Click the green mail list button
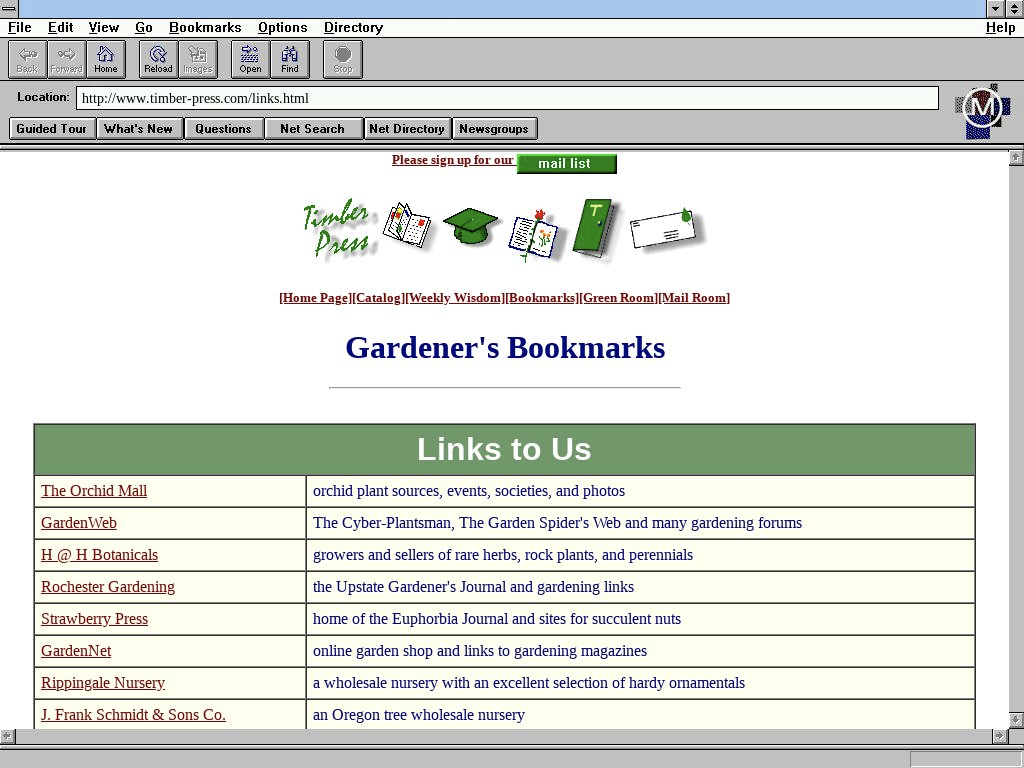The height and width of the screenshot is (768, 1024). click(566, 164)
